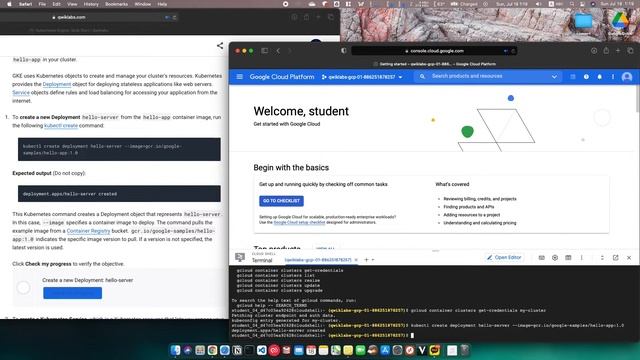Go back in the front Safari window
Image resolution: width=640 pixels, height=360 pixels.
(278, 51)
